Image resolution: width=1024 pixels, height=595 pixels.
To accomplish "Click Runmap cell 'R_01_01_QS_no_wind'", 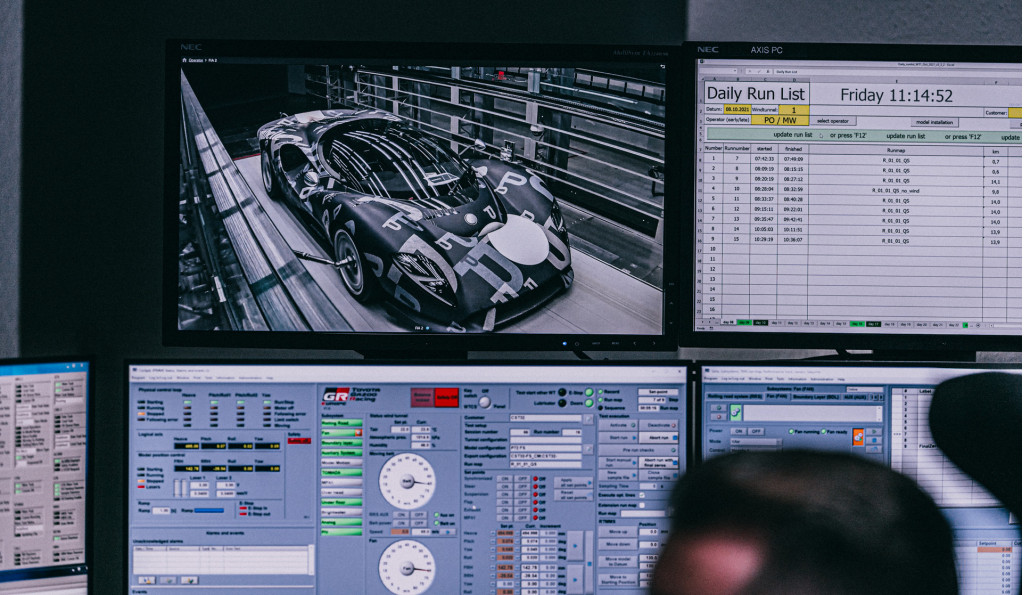I will pos(895,190).
